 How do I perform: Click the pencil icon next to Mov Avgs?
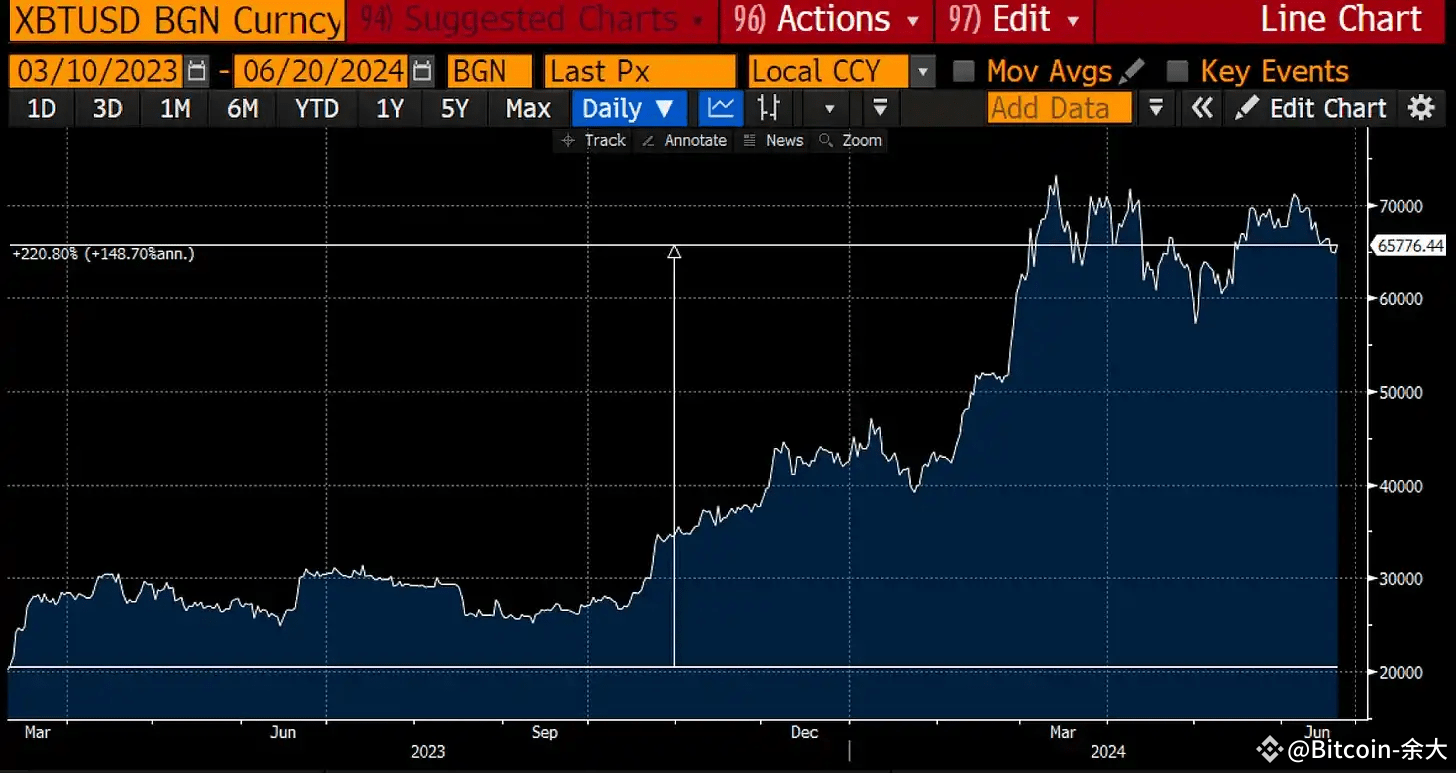click(1131, 72)
